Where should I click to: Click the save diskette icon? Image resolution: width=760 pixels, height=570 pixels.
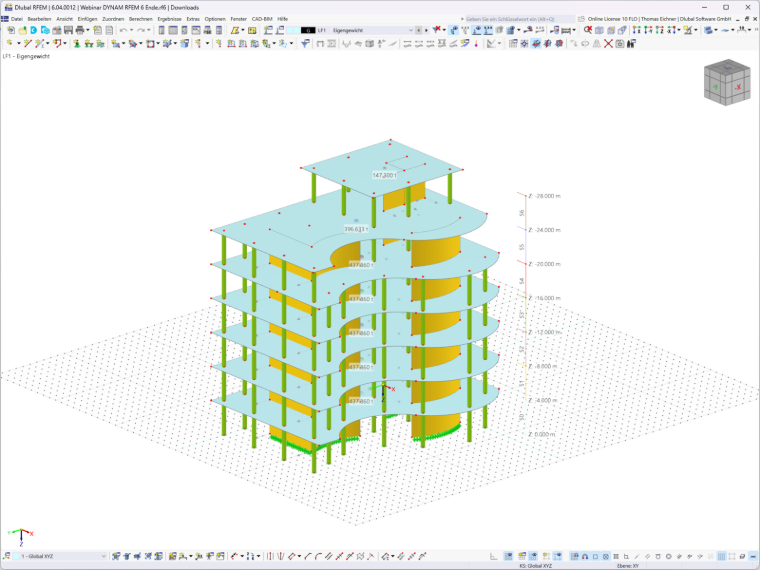(68, 30)
